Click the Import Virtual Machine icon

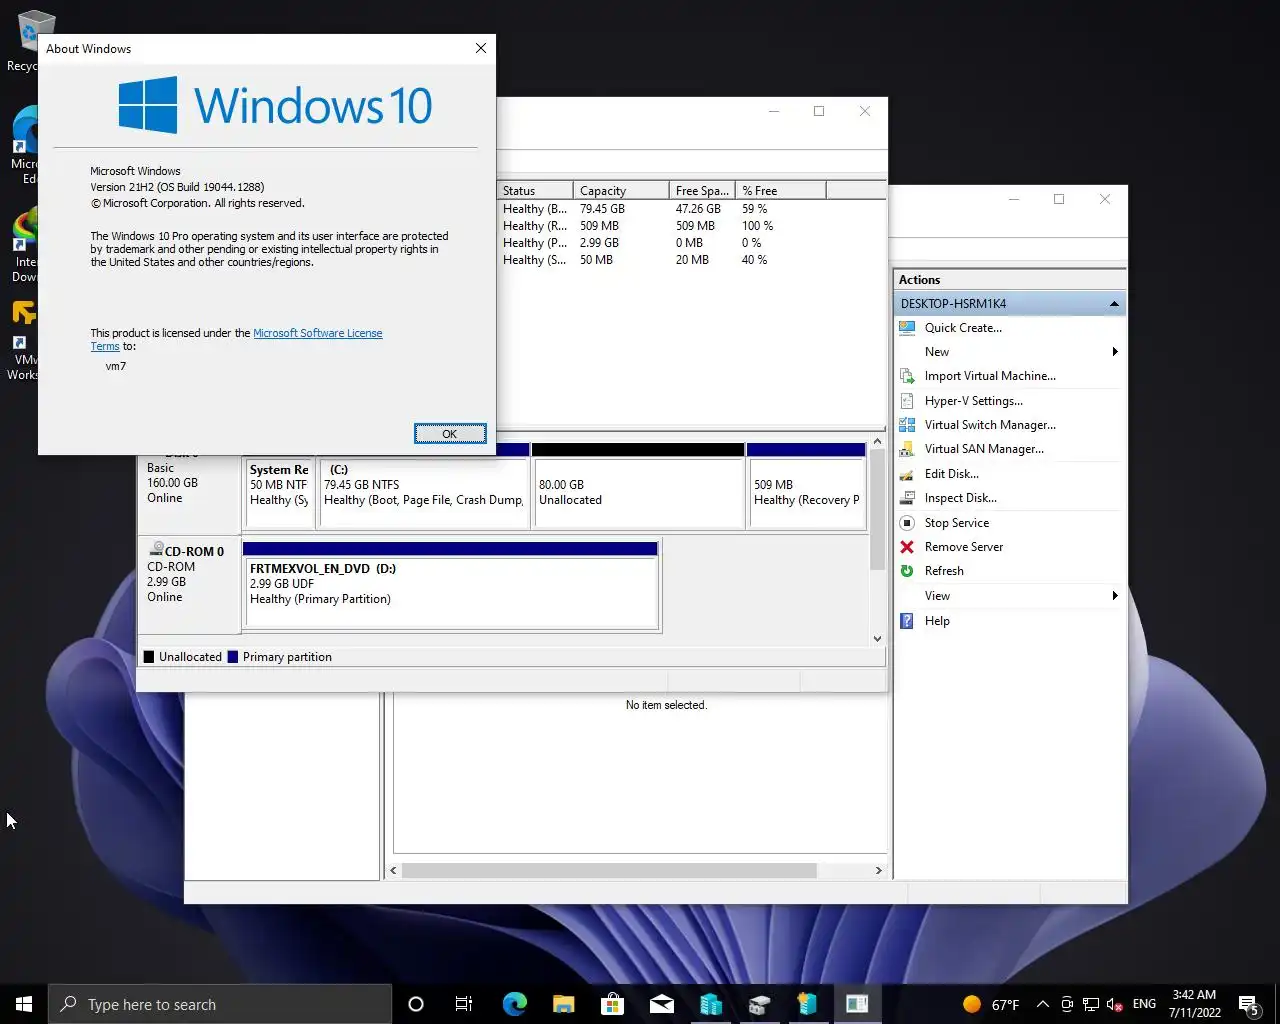pyautogui.click(x=907, y=376)
